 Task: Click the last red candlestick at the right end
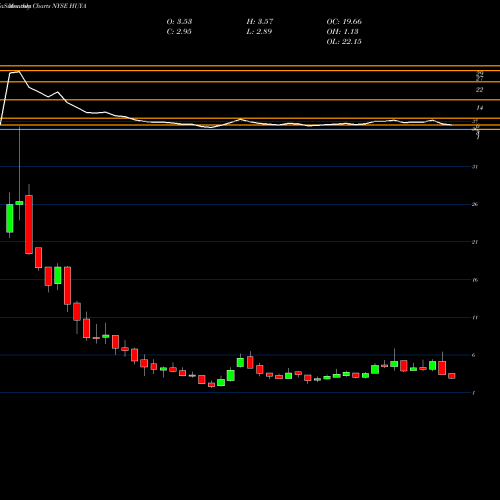452,376
